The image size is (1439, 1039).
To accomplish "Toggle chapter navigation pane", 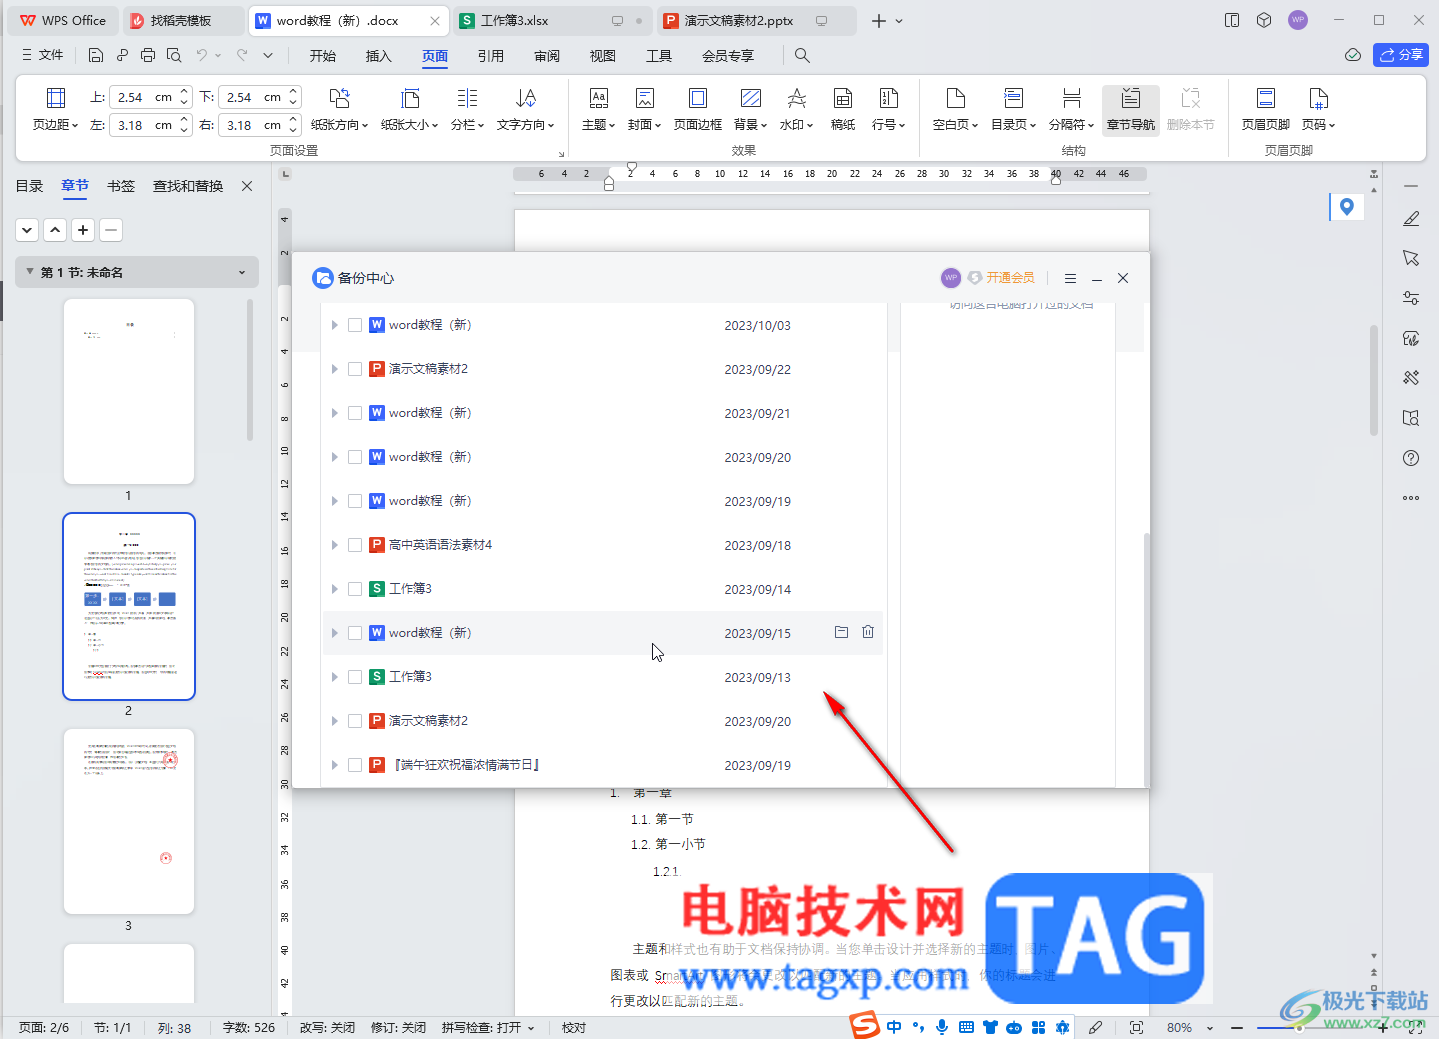I will pyautogui.click(x=1130, y=109).
